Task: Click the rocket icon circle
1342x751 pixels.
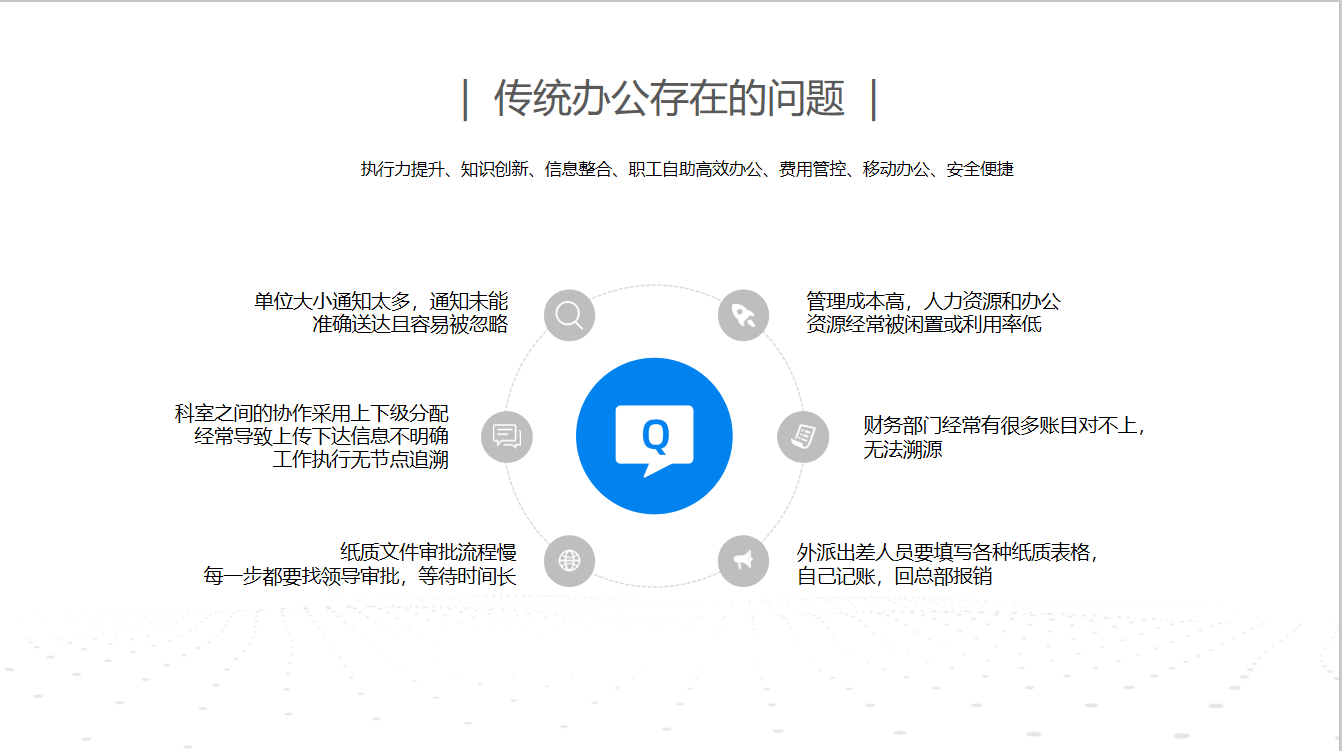Action: (743, 315)
